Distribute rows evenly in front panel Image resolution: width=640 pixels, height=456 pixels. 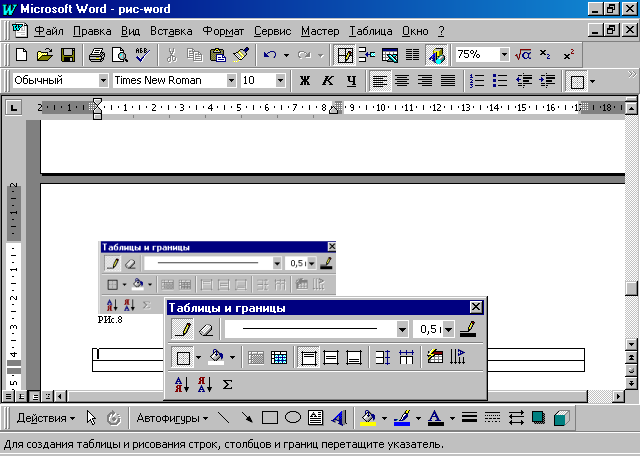tap(382, 358)
